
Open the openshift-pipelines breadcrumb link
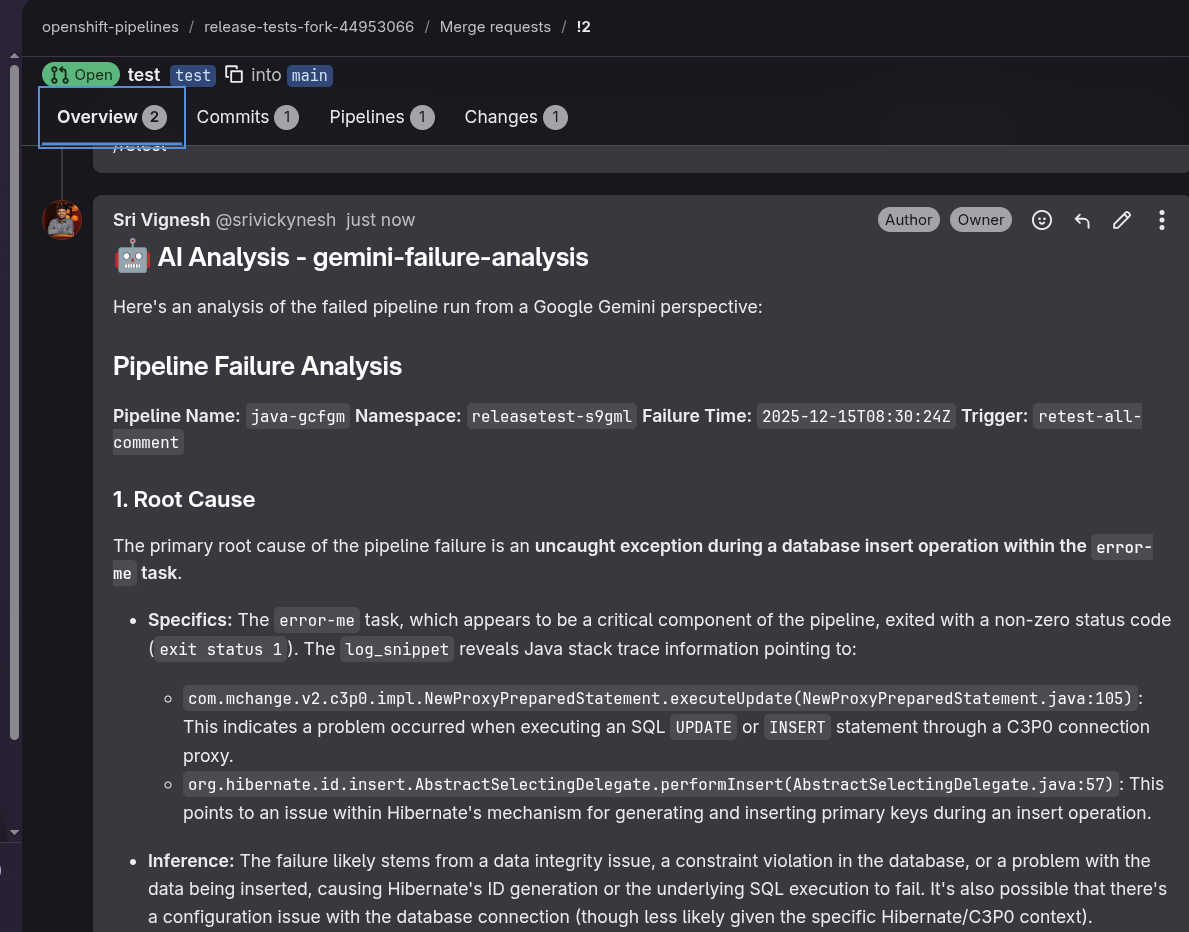click(x=110, y=27)
